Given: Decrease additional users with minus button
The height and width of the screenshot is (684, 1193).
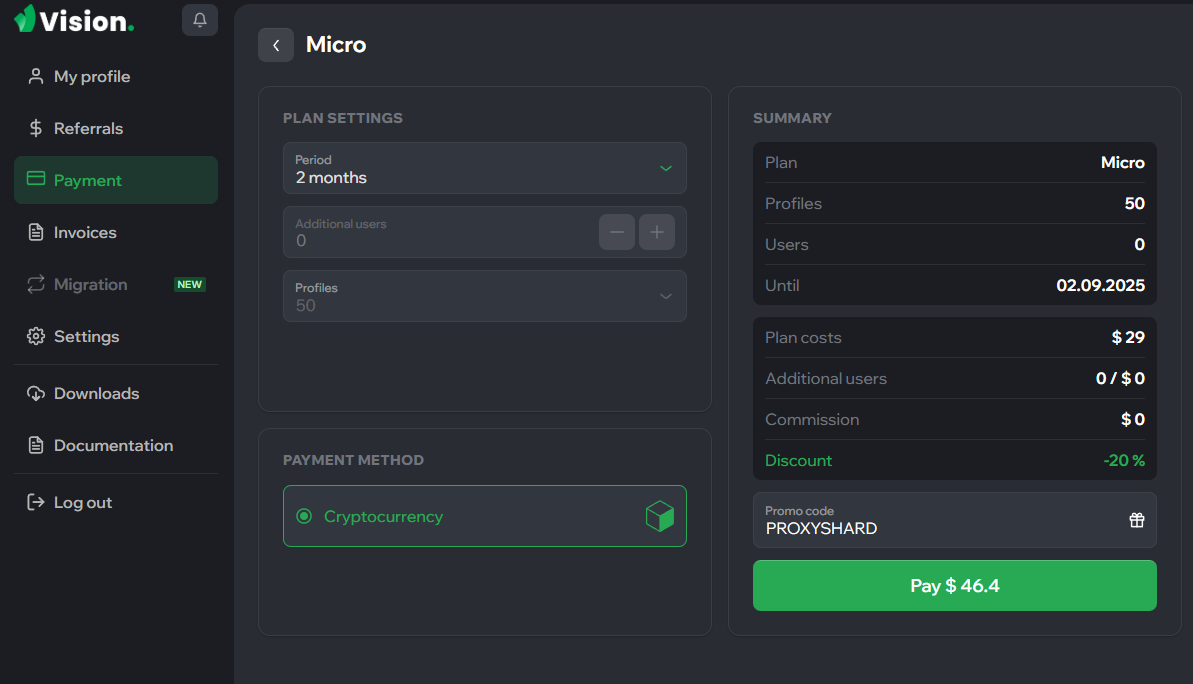Looking at the screenshot, I should tap(616, 232).
